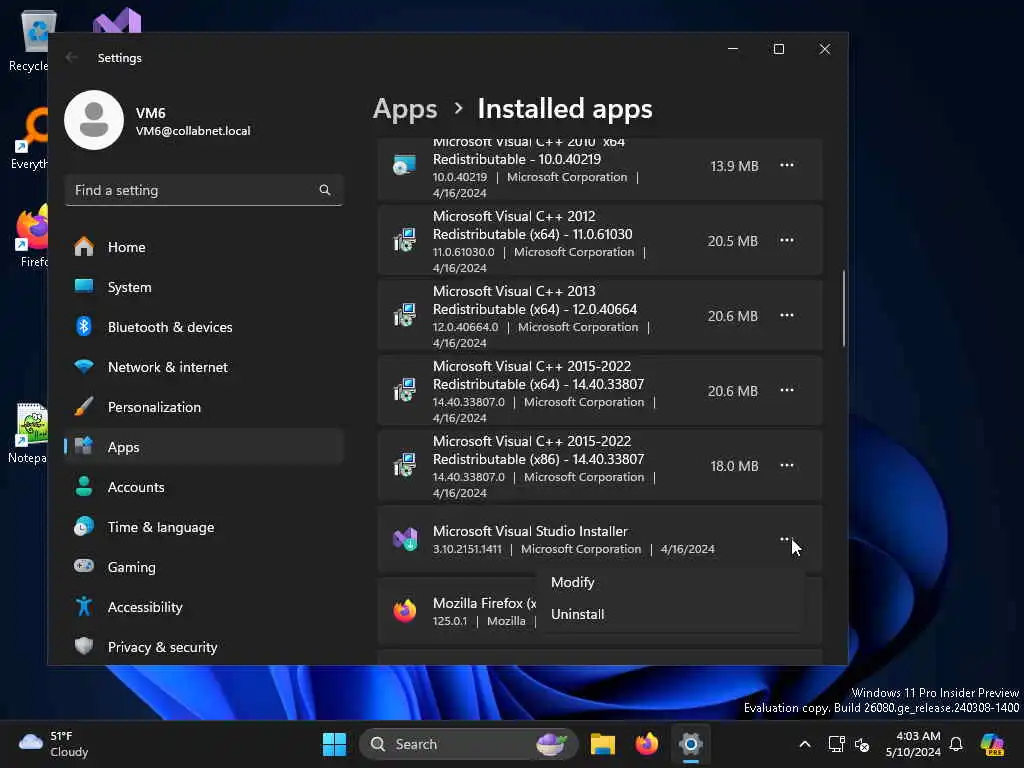Toggle more options for Visual Studio Installer
The width and height of the screenshot is (1024, 768).
pos(787,539)
